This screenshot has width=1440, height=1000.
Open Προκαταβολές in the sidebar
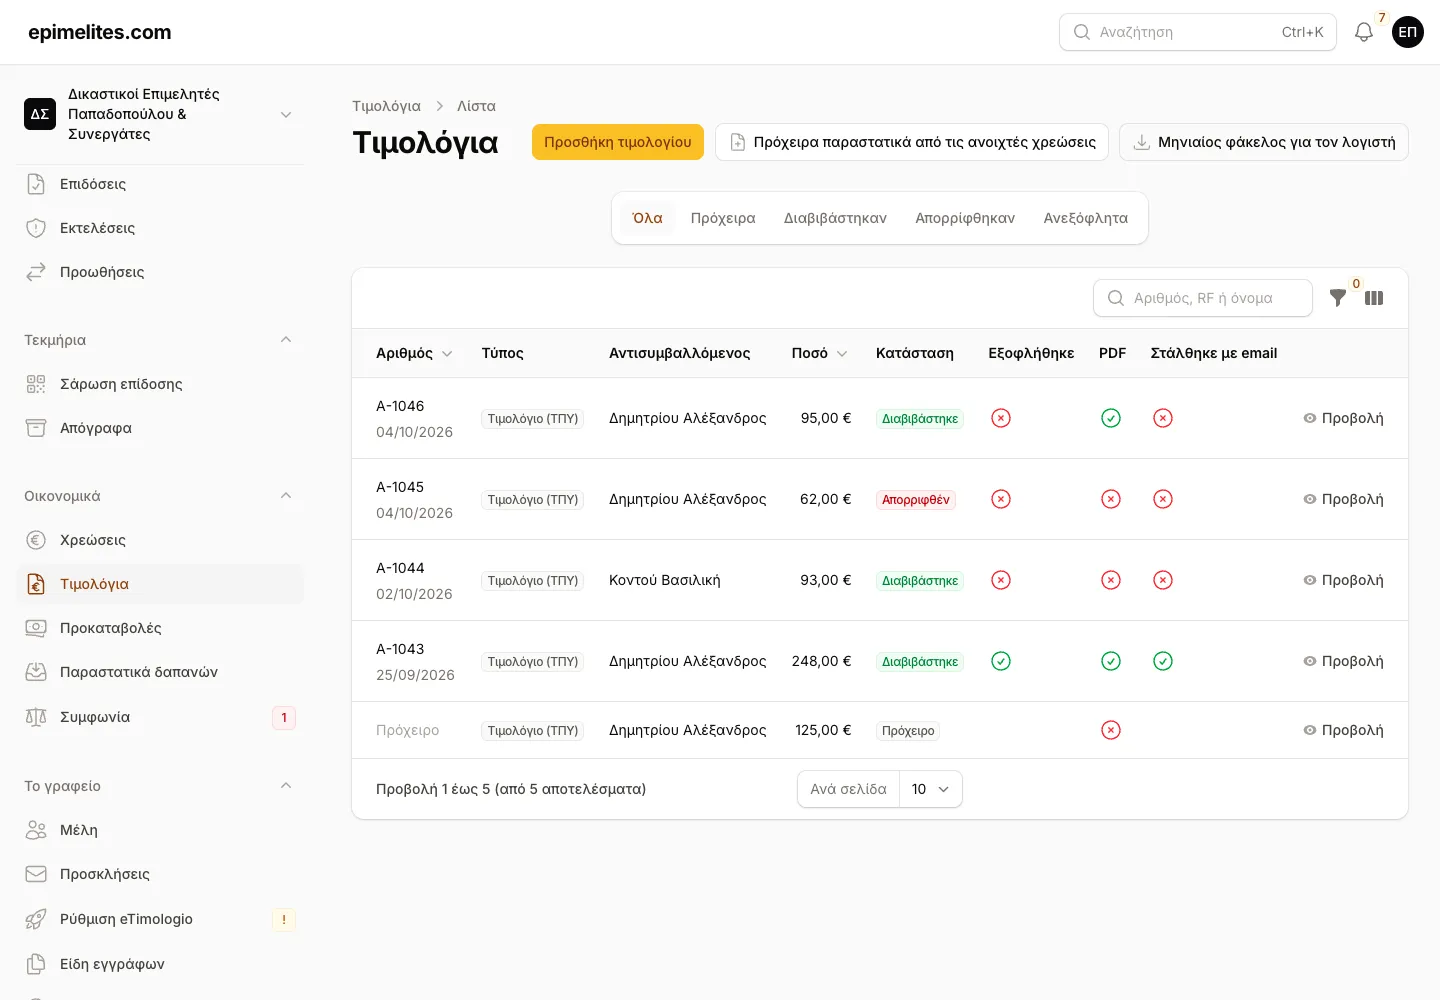161,628
